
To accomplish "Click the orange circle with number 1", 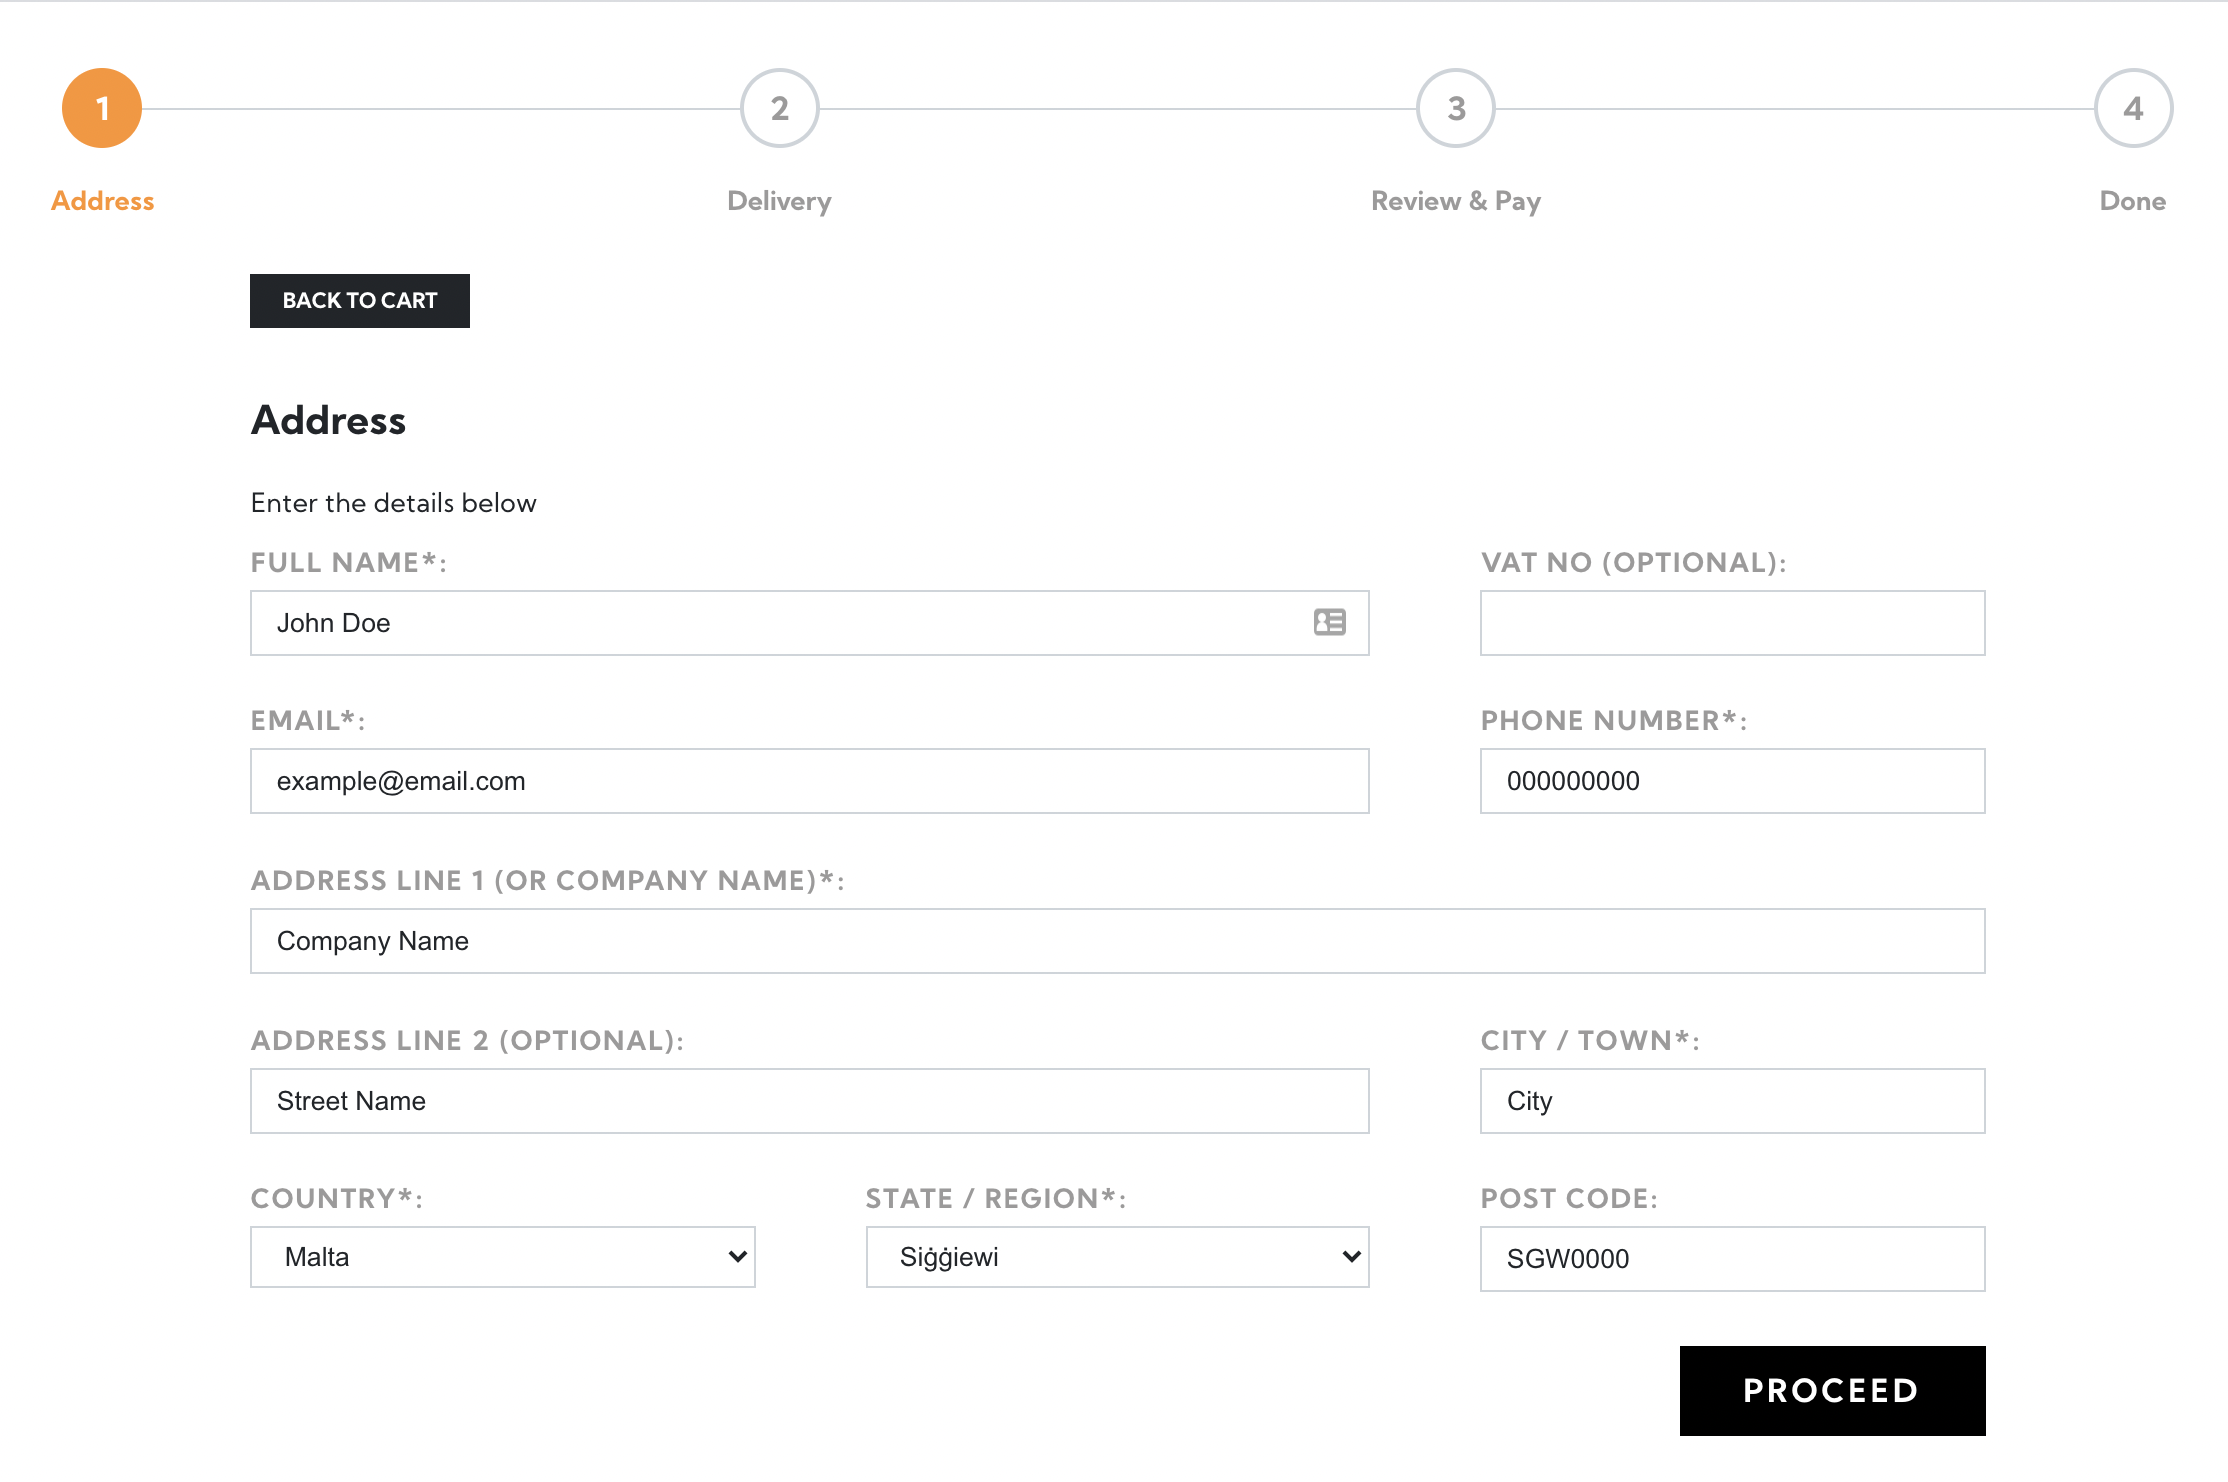I will click(x=101, y=111).
